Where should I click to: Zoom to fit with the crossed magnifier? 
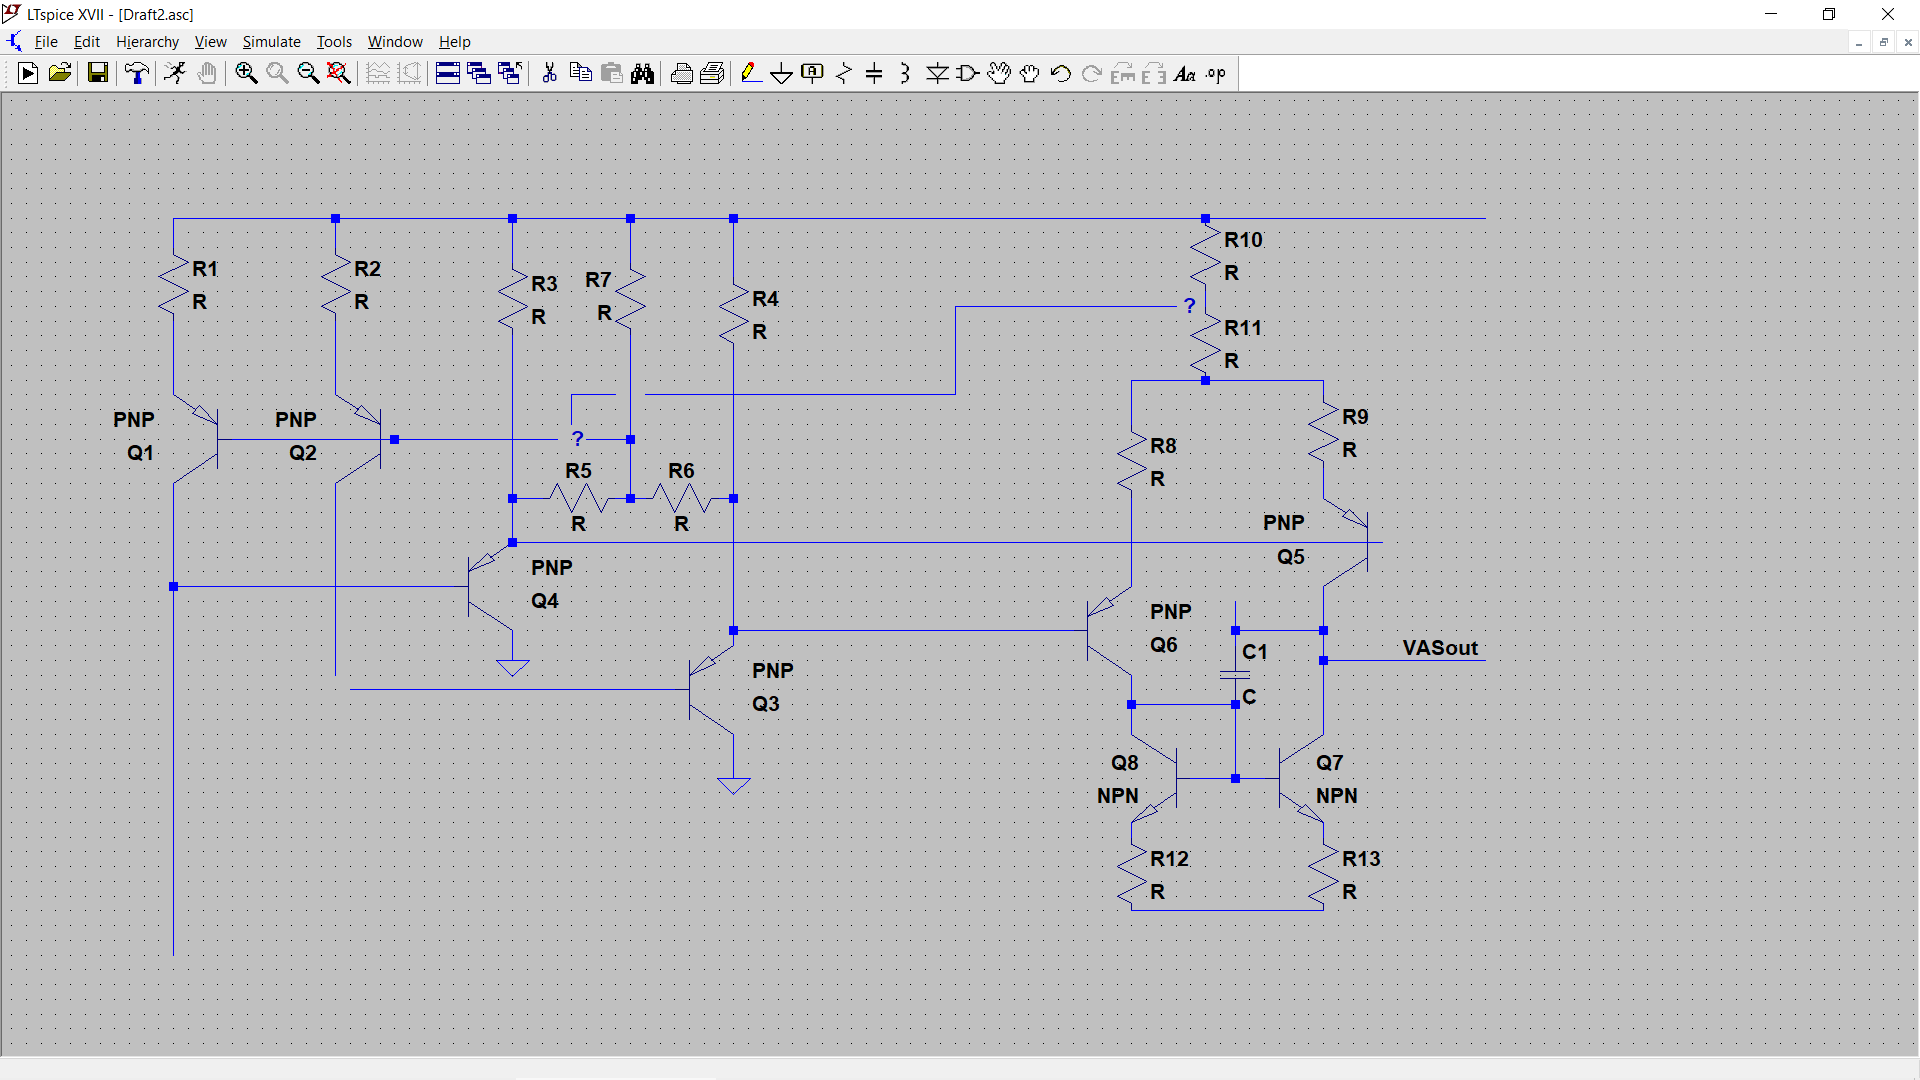point(339,73)
